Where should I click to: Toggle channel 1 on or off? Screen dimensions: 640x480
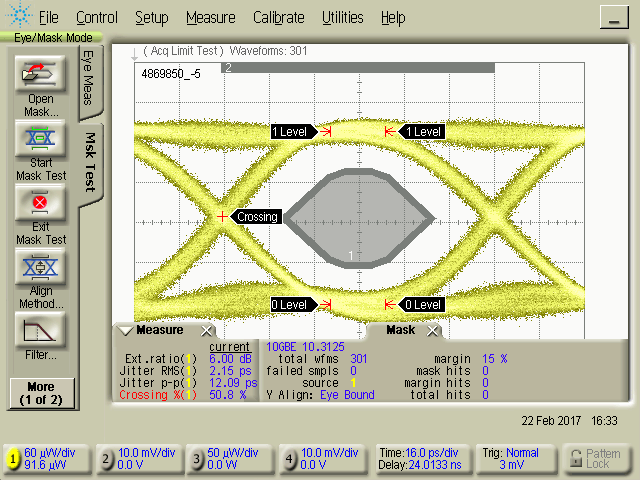click(13, 459)
